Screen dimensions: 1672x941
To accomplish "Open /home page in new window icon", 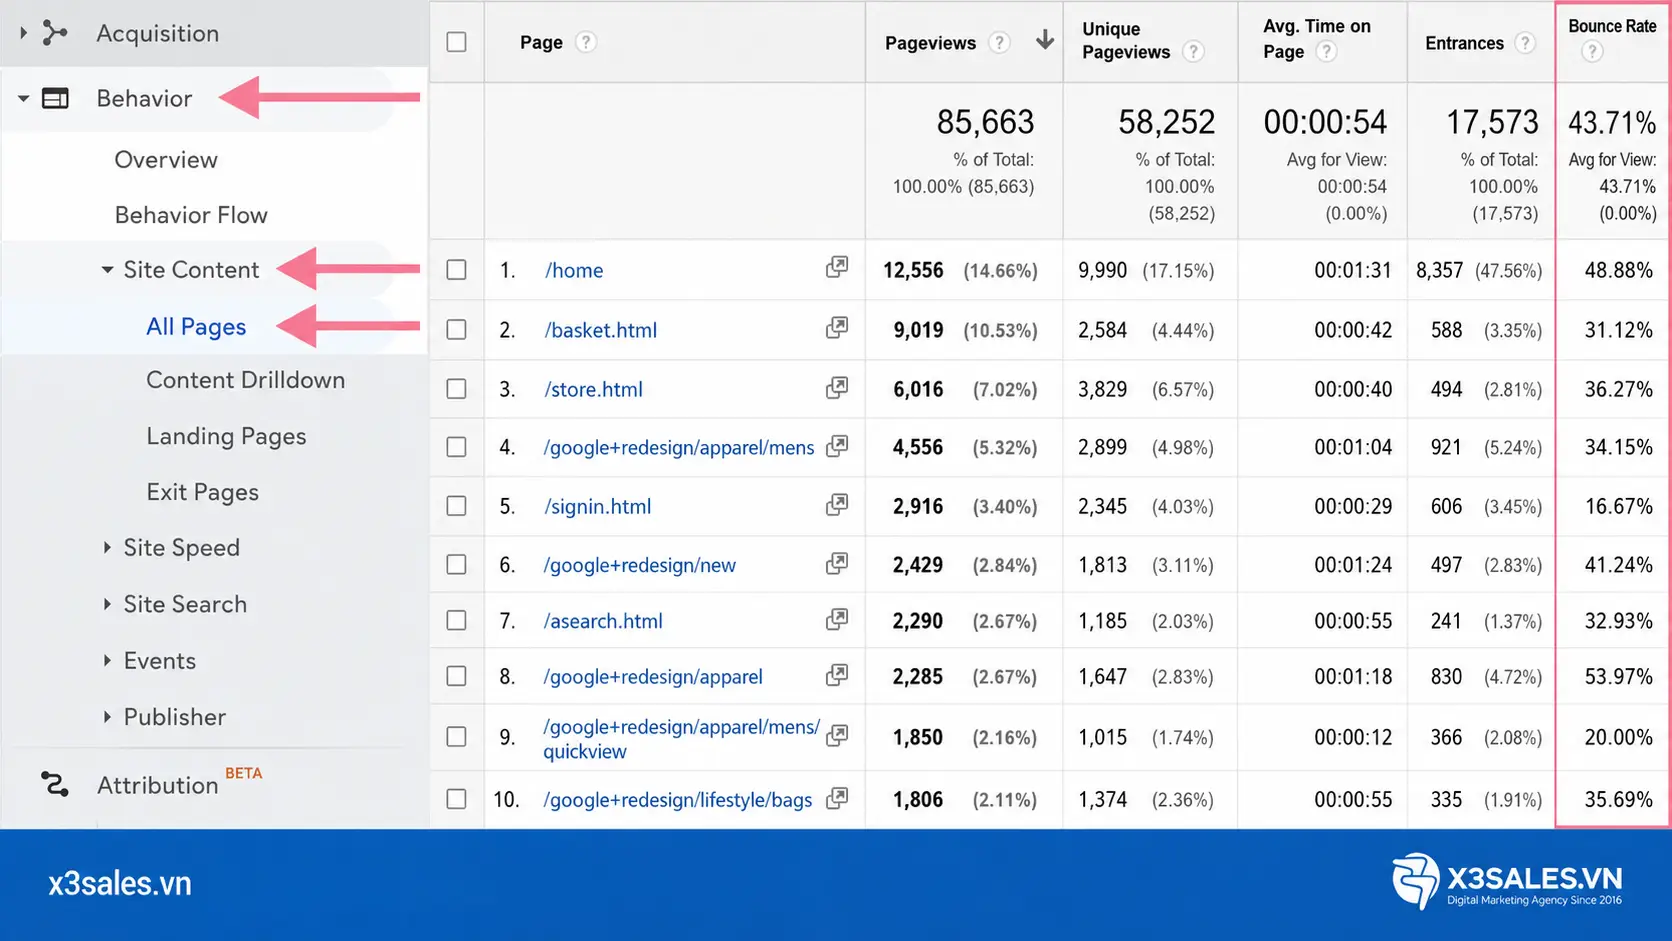I will (837, 267).
